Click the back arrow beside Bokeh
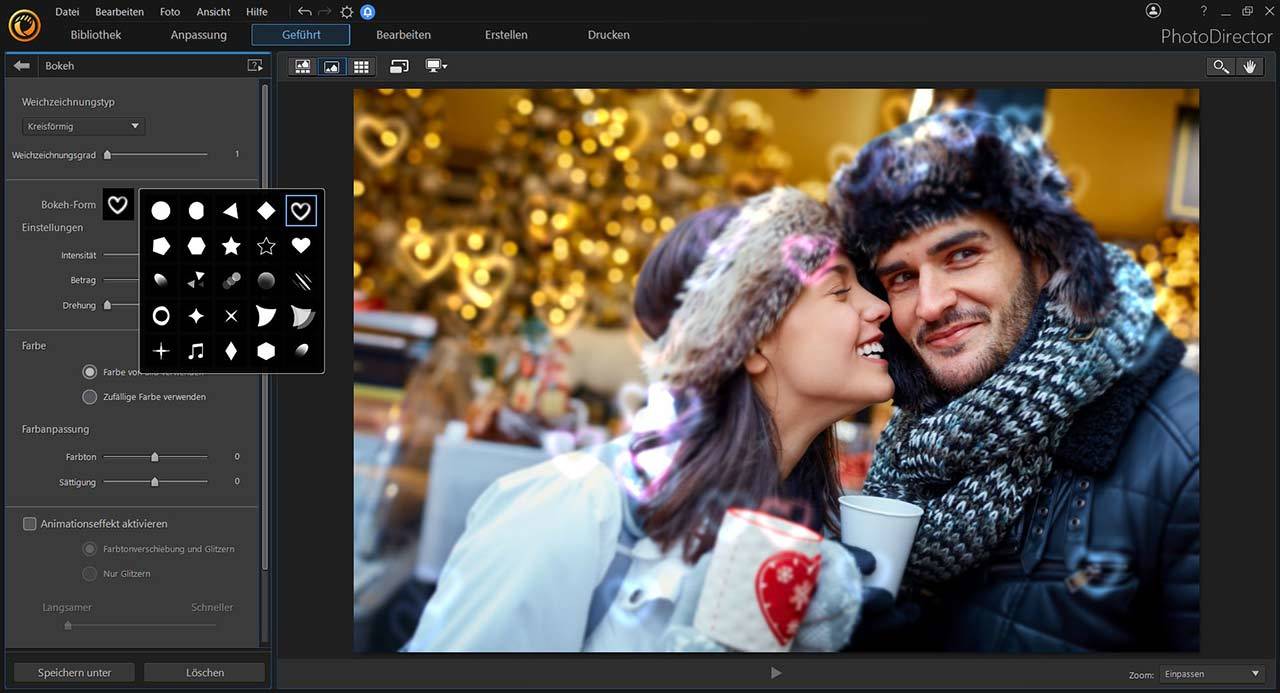Viewport: 1280px width, 693px height. [x=21, y=66]
